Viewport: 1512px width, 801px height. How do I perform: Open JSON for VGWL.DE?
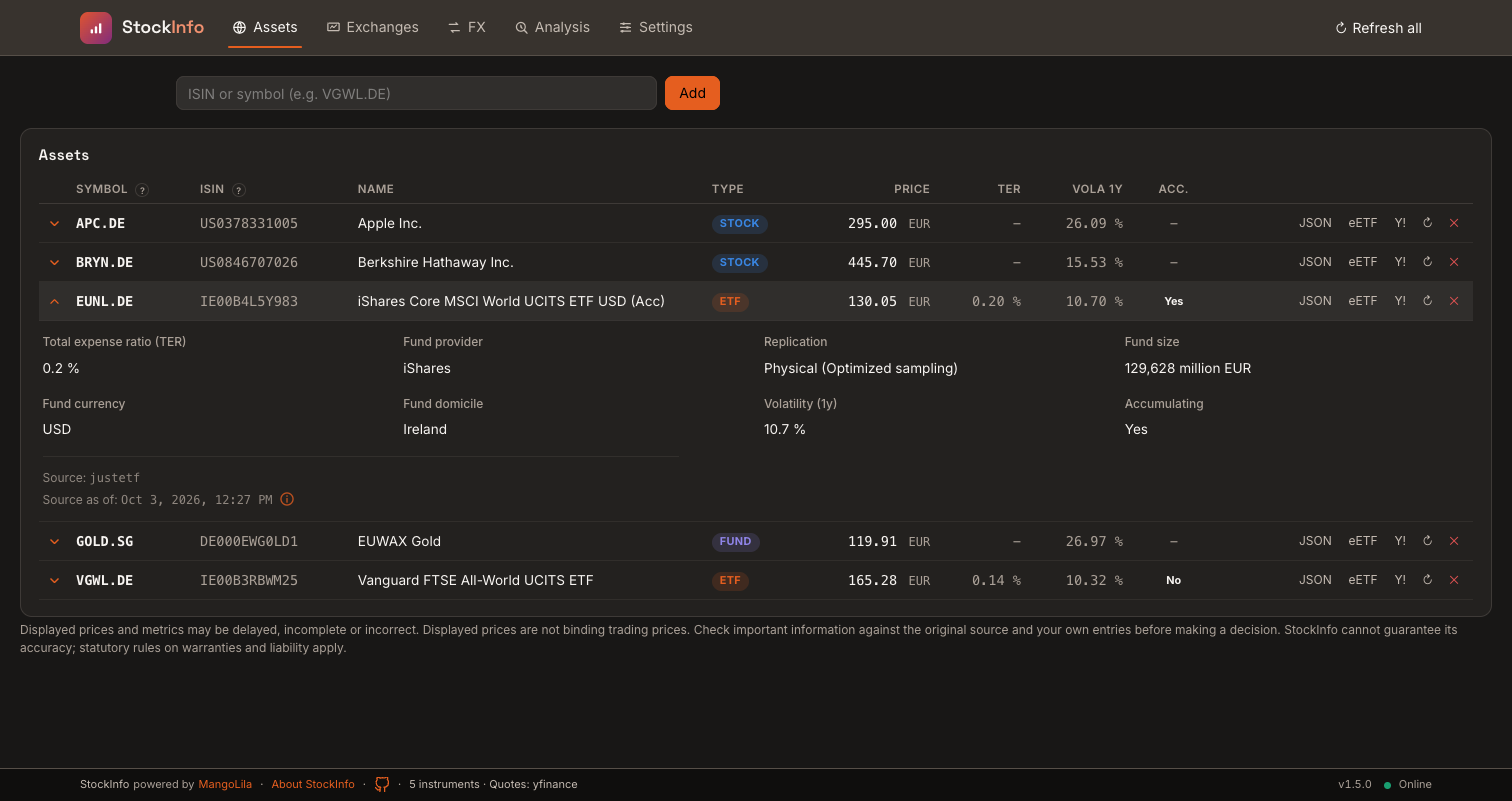[1315, 580]
